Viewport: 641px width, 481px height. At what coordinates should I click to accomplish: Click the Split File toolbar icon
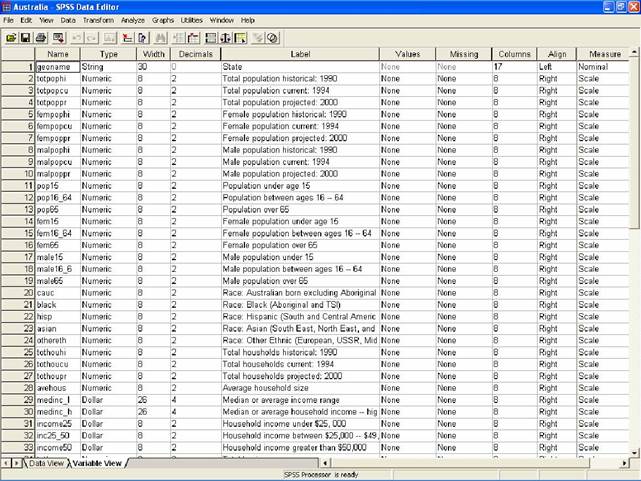(x=210, y=37)
